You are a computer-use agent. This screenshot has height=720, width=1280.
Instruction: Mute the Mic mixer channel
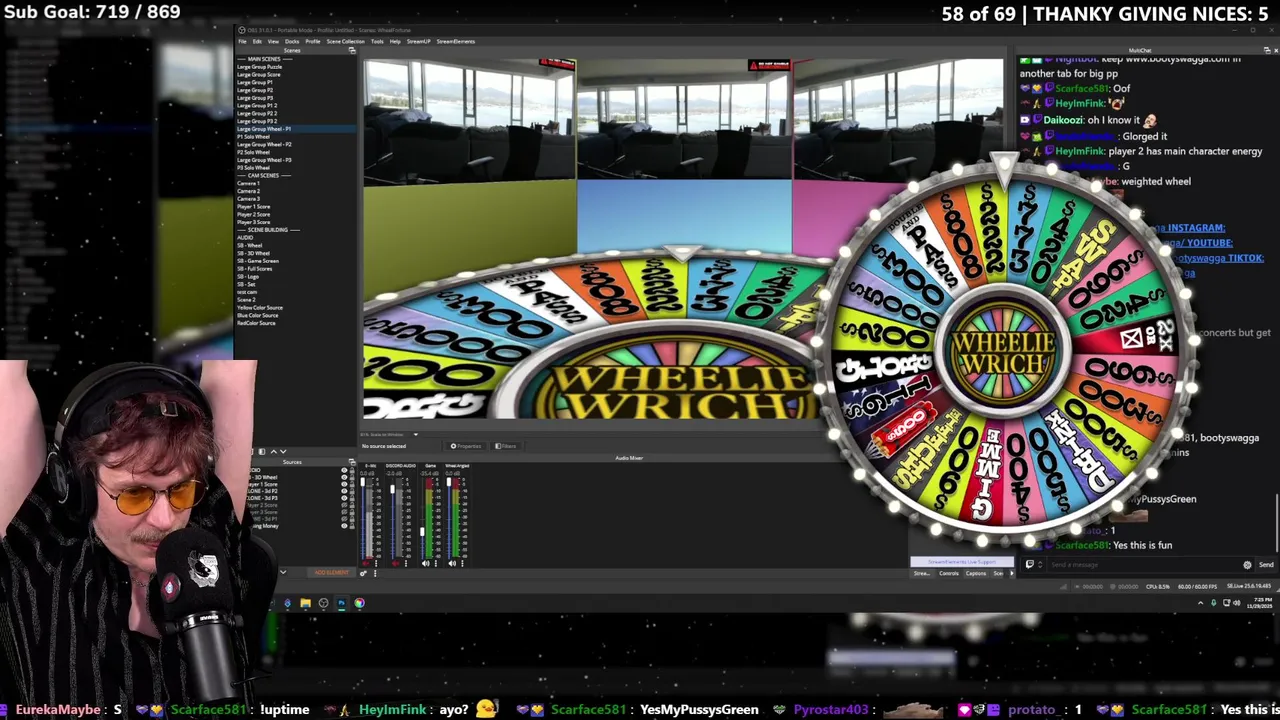pos(366,563)
